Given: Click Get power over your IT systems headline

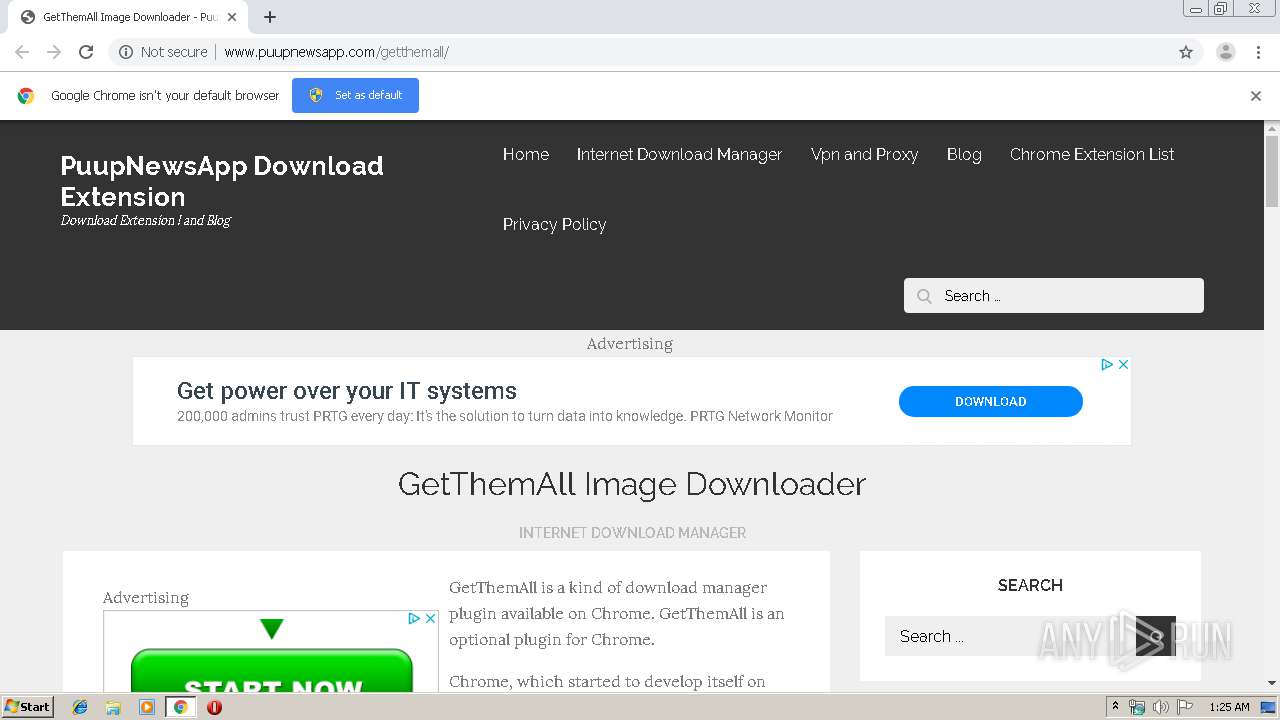Looking at the screenshot, I should [347, 391].
